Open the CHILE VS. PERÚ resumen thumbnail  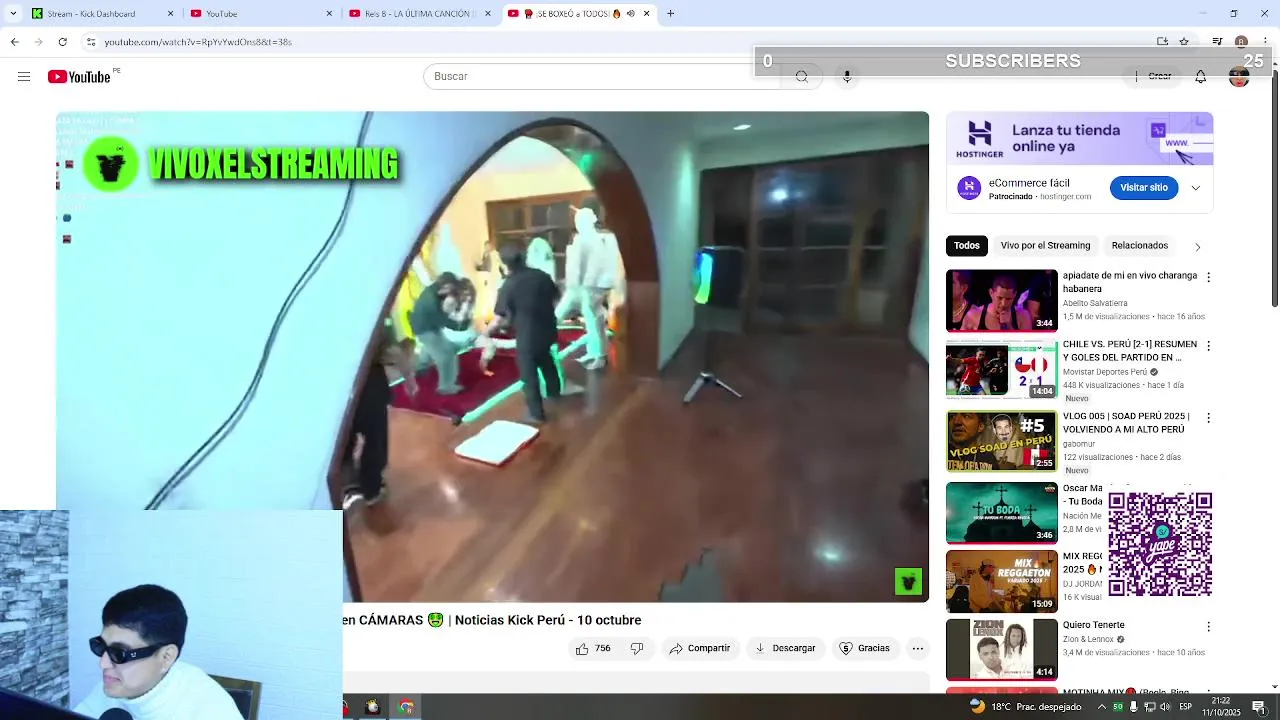click(1001, 370)
